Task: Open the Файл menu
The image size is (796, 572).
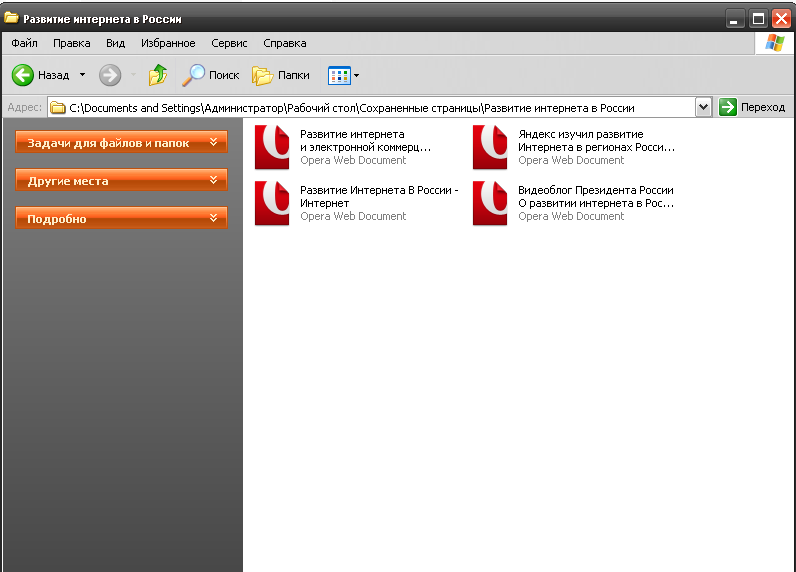Action: 24,43
